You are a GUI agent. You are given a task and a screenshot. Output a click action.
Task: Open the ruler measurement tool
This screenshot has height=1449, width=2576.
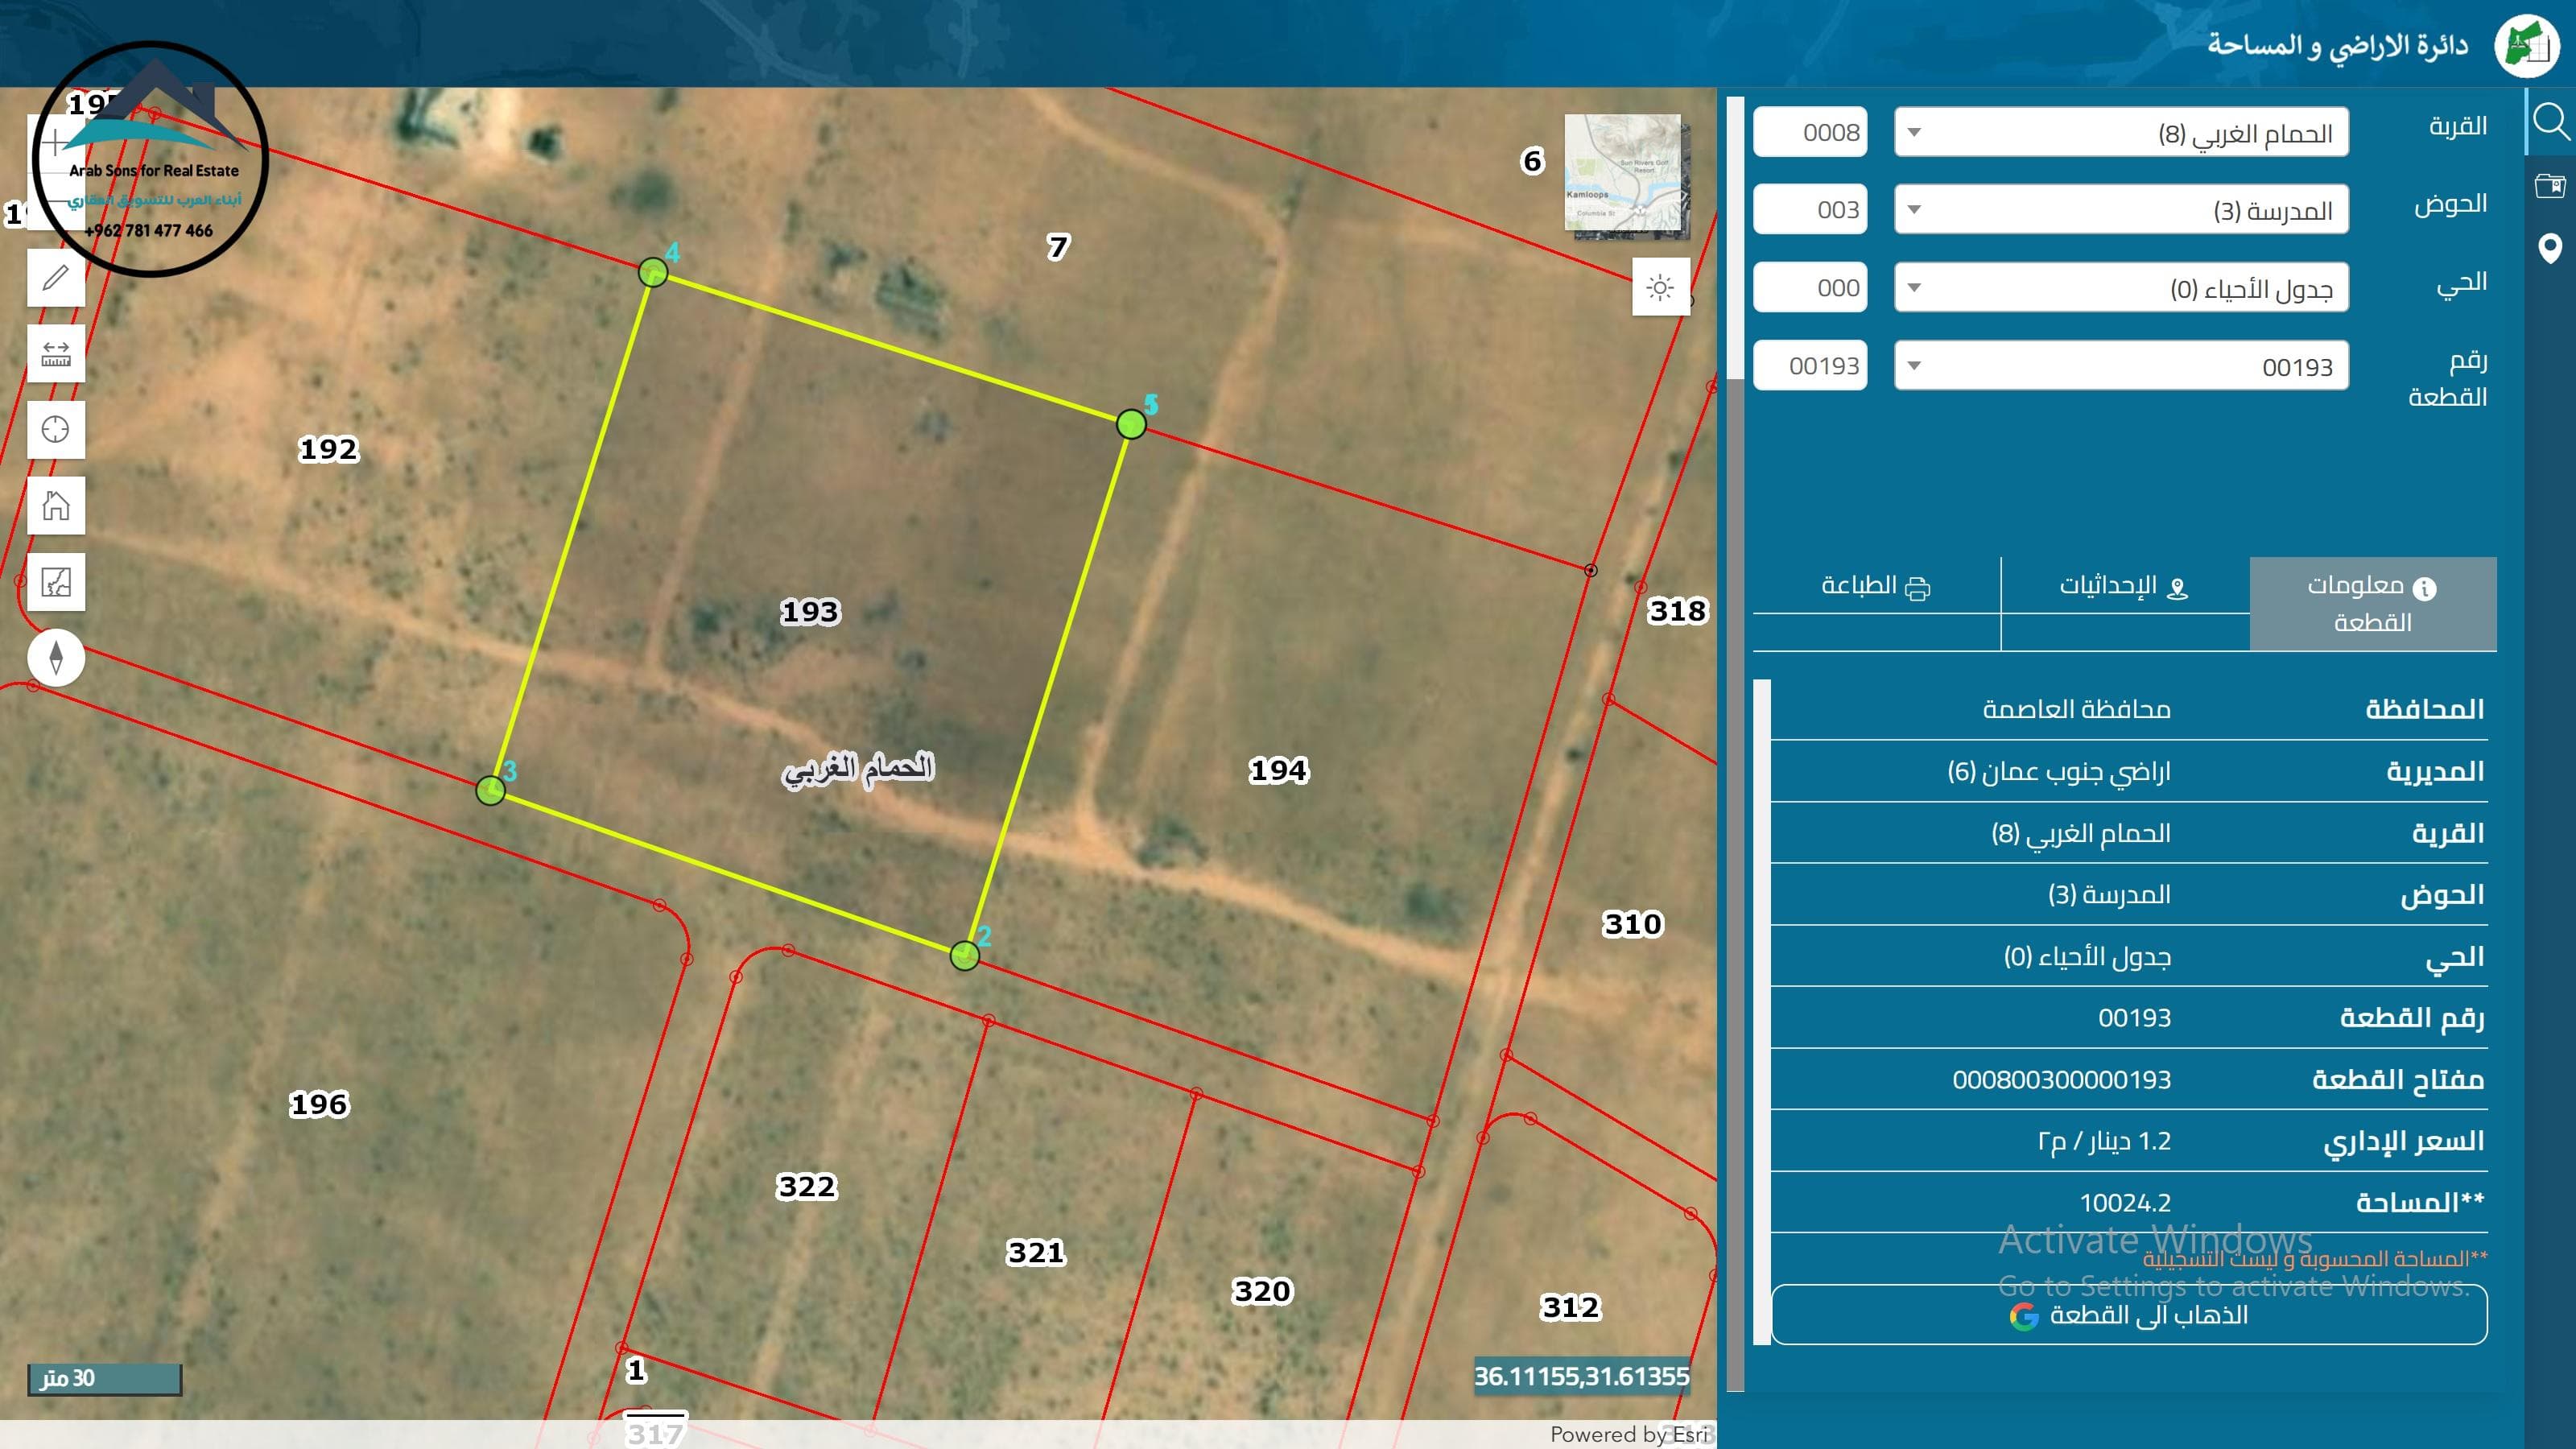pos(56,353)
